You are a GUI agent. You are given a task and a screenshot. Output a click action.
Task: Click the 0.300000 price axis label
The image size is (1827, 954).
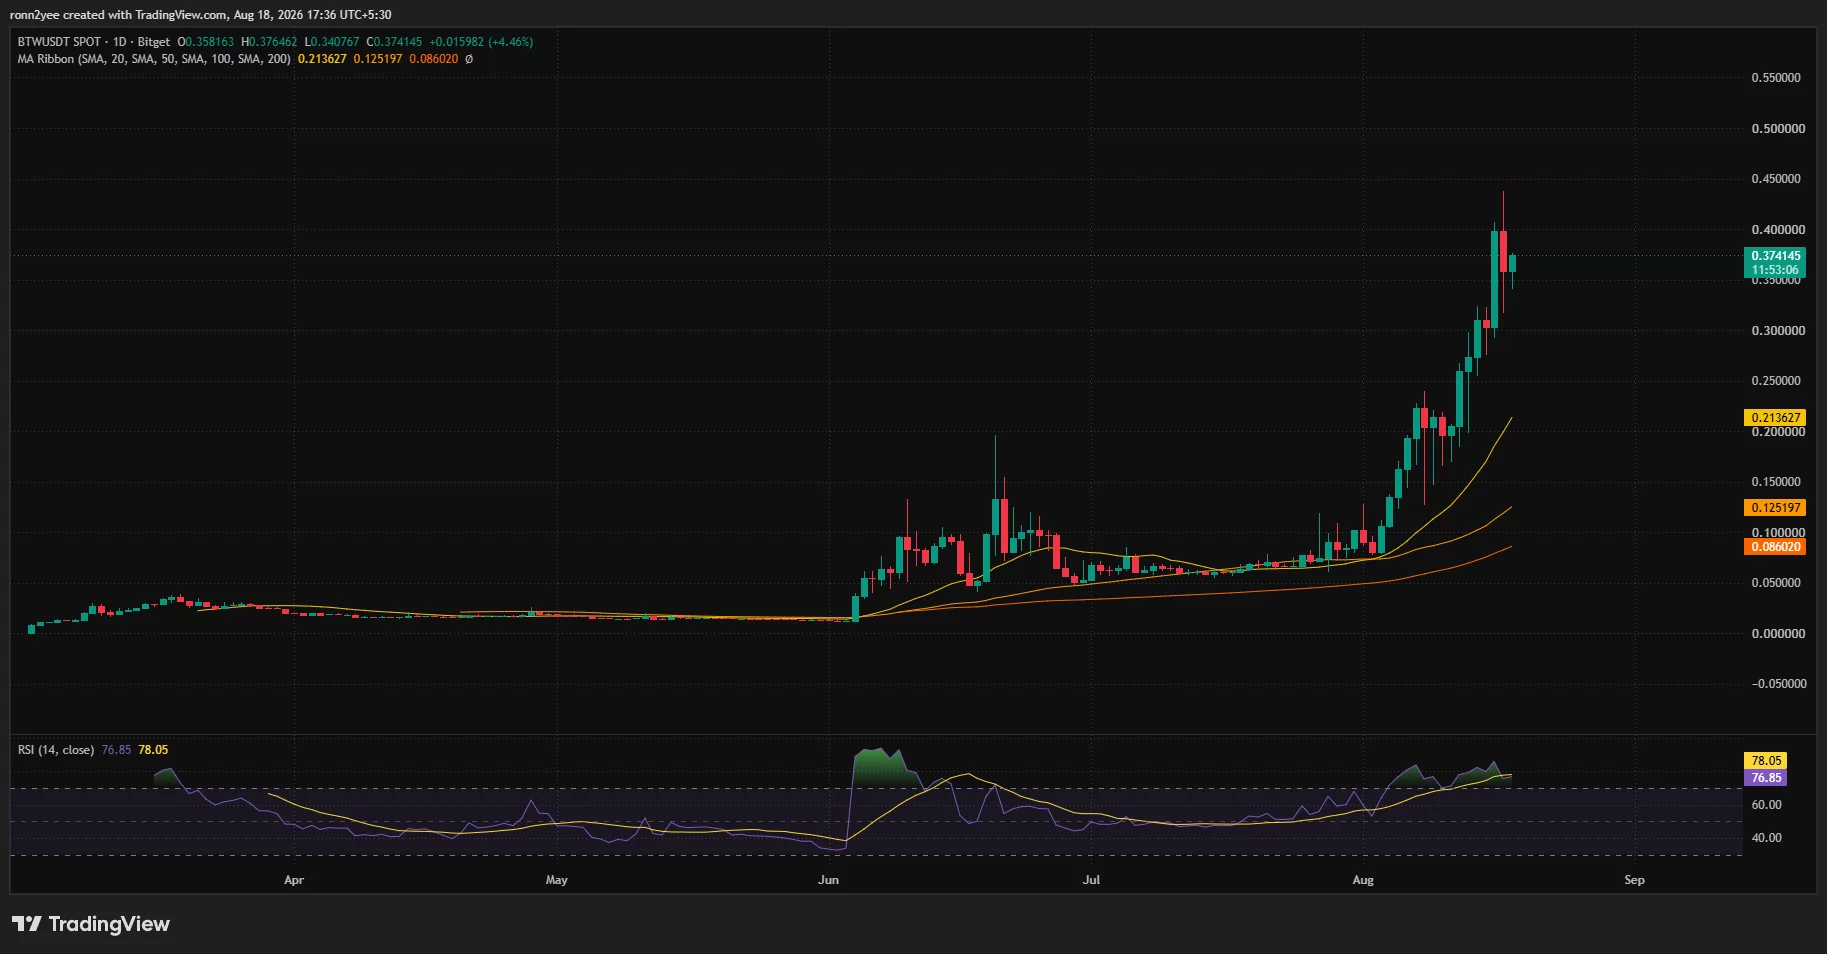click(1776, 331)
